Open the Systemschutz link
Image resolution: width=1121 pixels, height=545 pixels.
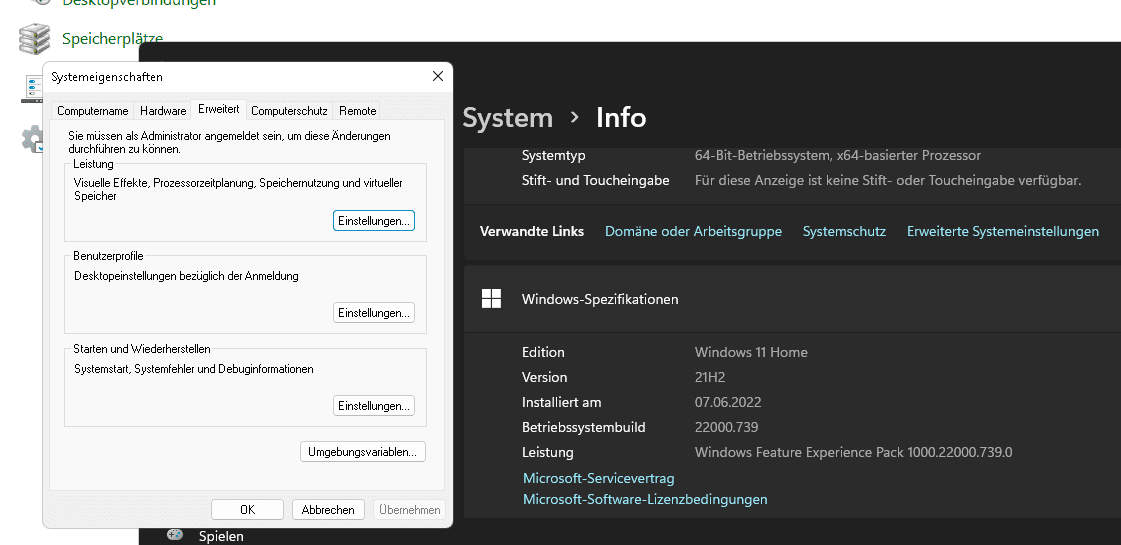click(x=844, y=231)
